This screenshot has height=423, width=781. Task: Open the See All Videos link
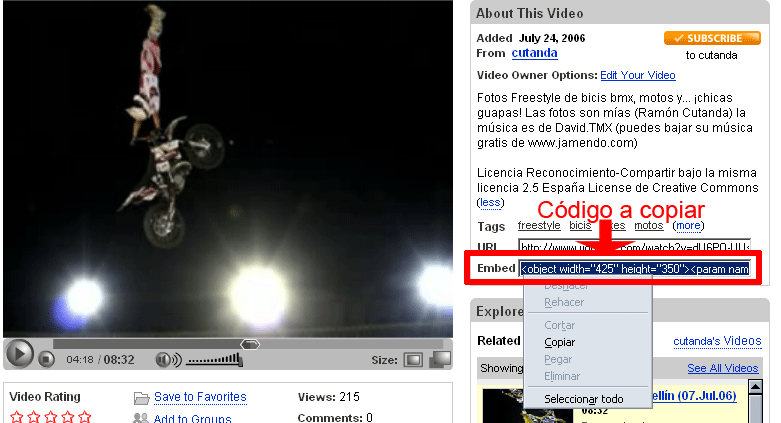pos(722,368)
